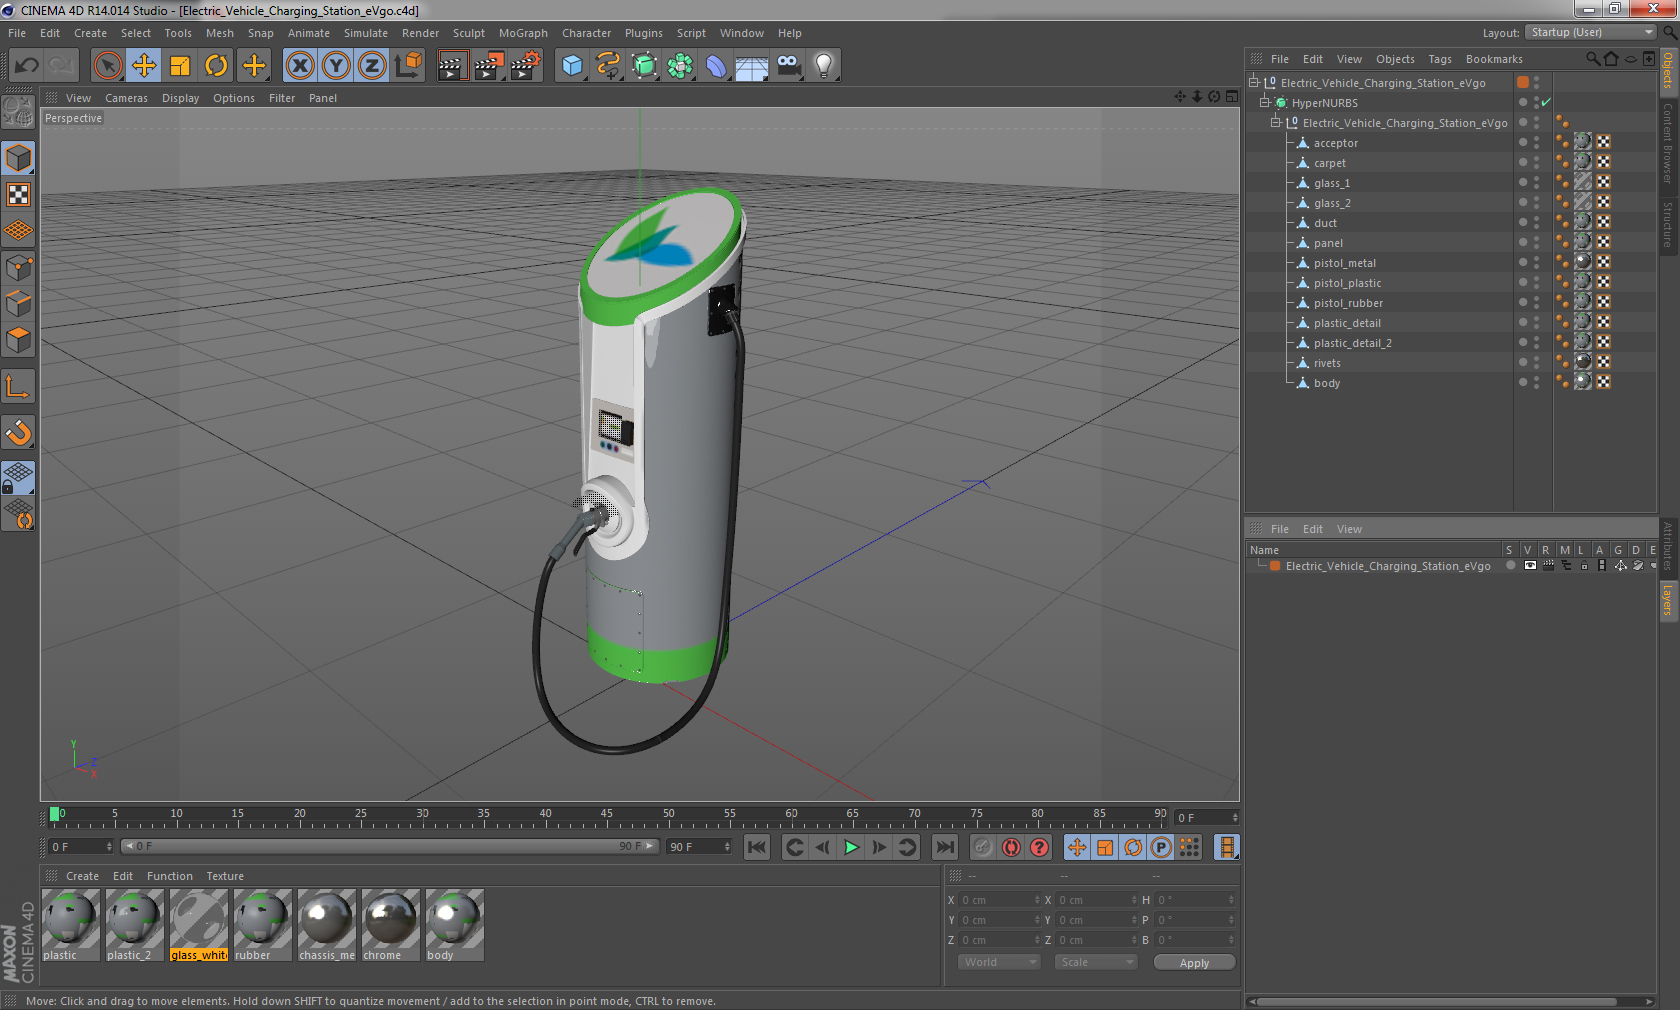
Task: Toggle layer view eye for eVgo layer
Action: pyautogui.click(x=1530, y=566)
